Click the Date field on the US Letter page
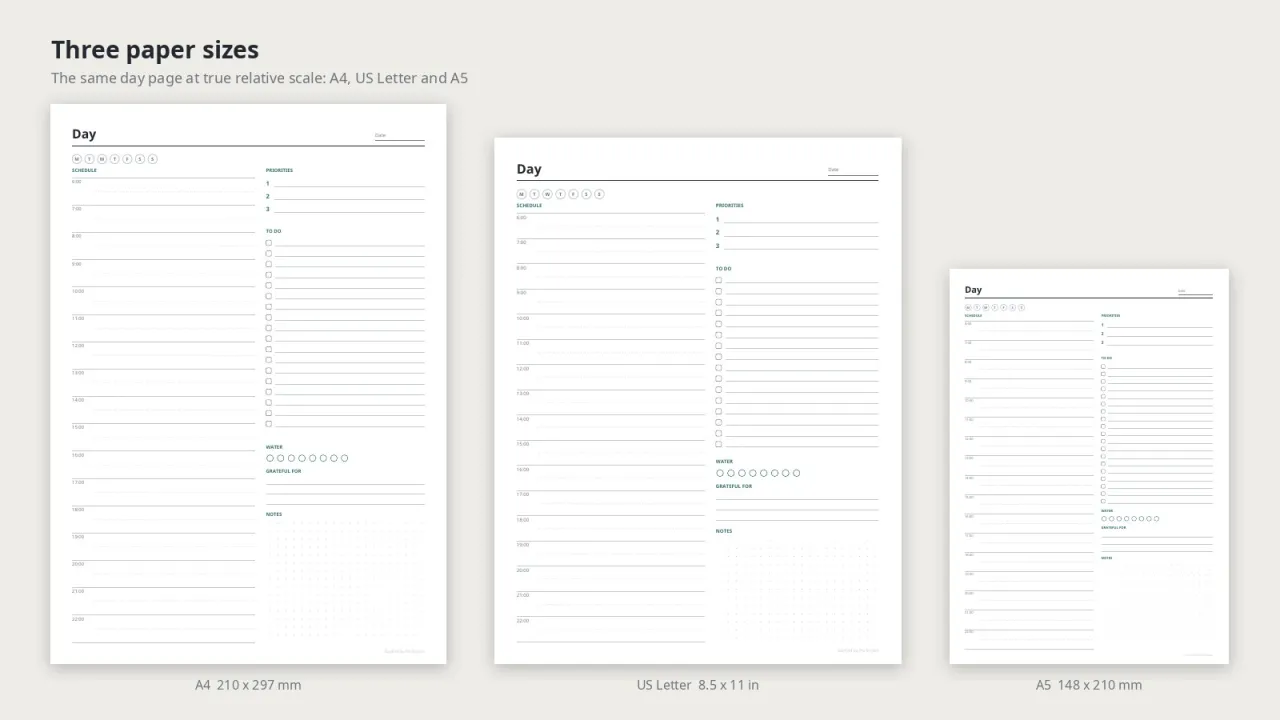Viewport: 1280px width, 720px height. click(853, 171)
